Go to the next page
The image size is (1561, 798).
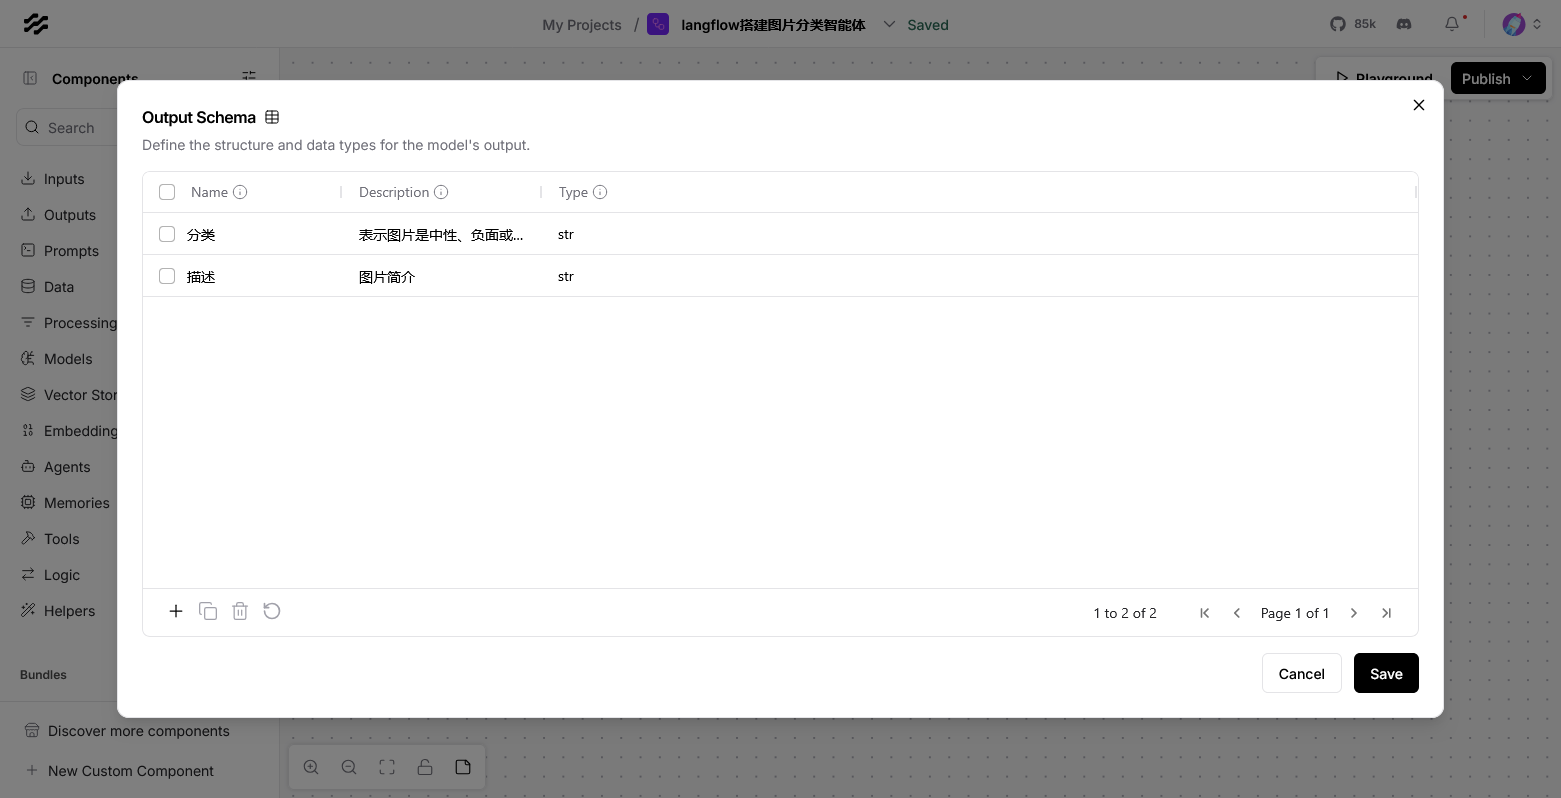pyautogui.click(x=1354, y=613)
